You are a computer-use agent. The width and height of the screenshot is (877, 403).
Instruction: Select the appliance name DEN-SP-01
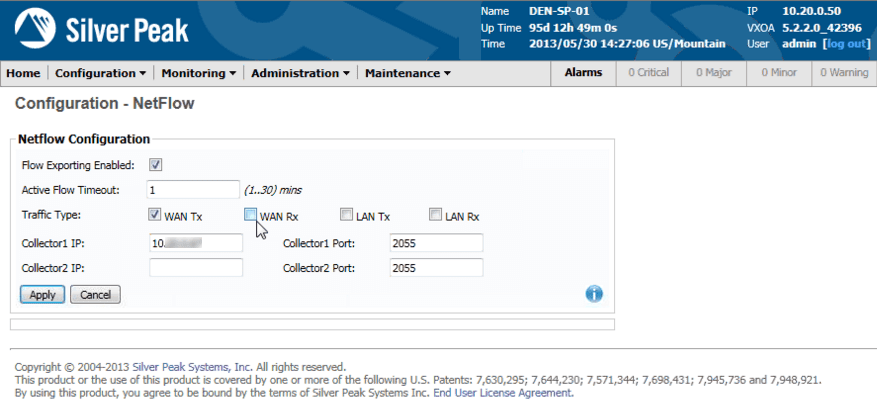(x=559, y=11)
